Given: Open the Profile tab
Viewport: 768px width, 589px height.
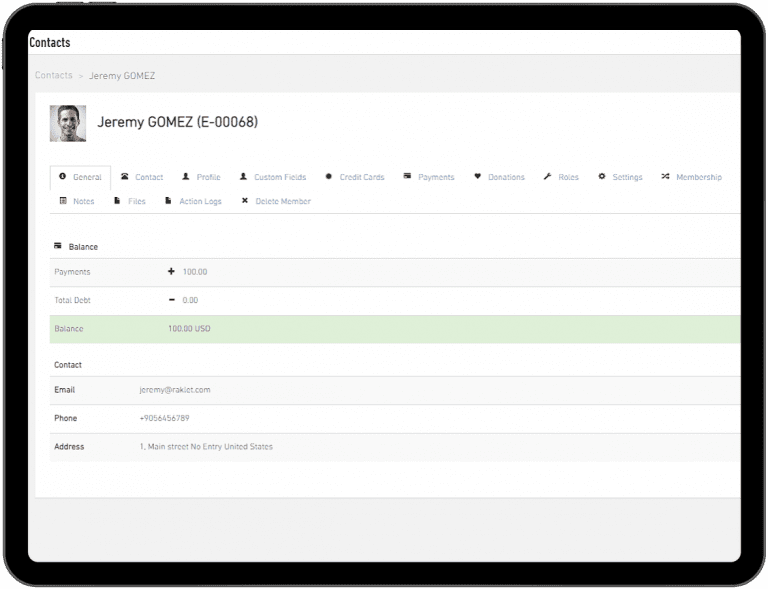Looking at the screenshot, I should coord(208,177).
